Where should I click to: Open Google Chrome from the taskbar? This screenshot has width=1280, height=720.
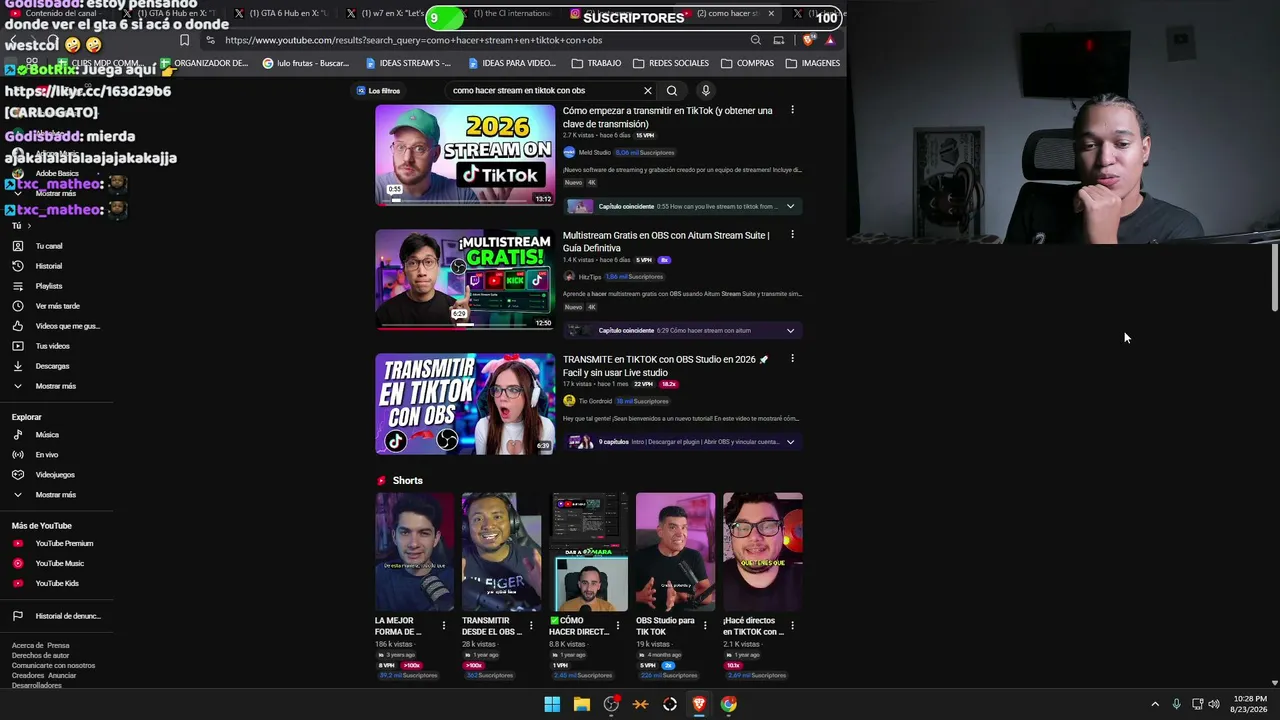point(729,704)
